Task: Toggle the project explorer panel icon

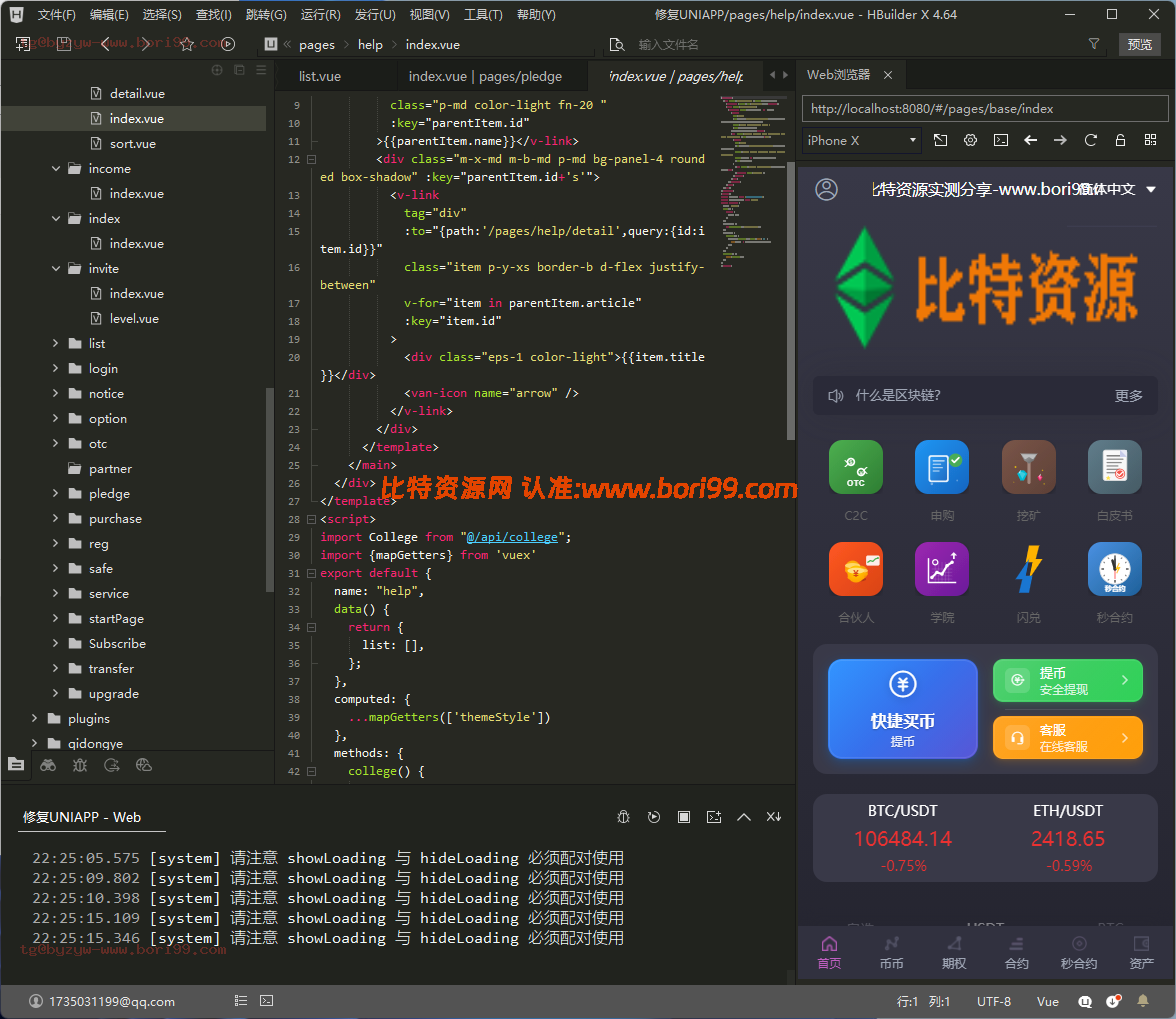Action: (x=16, y=765)
